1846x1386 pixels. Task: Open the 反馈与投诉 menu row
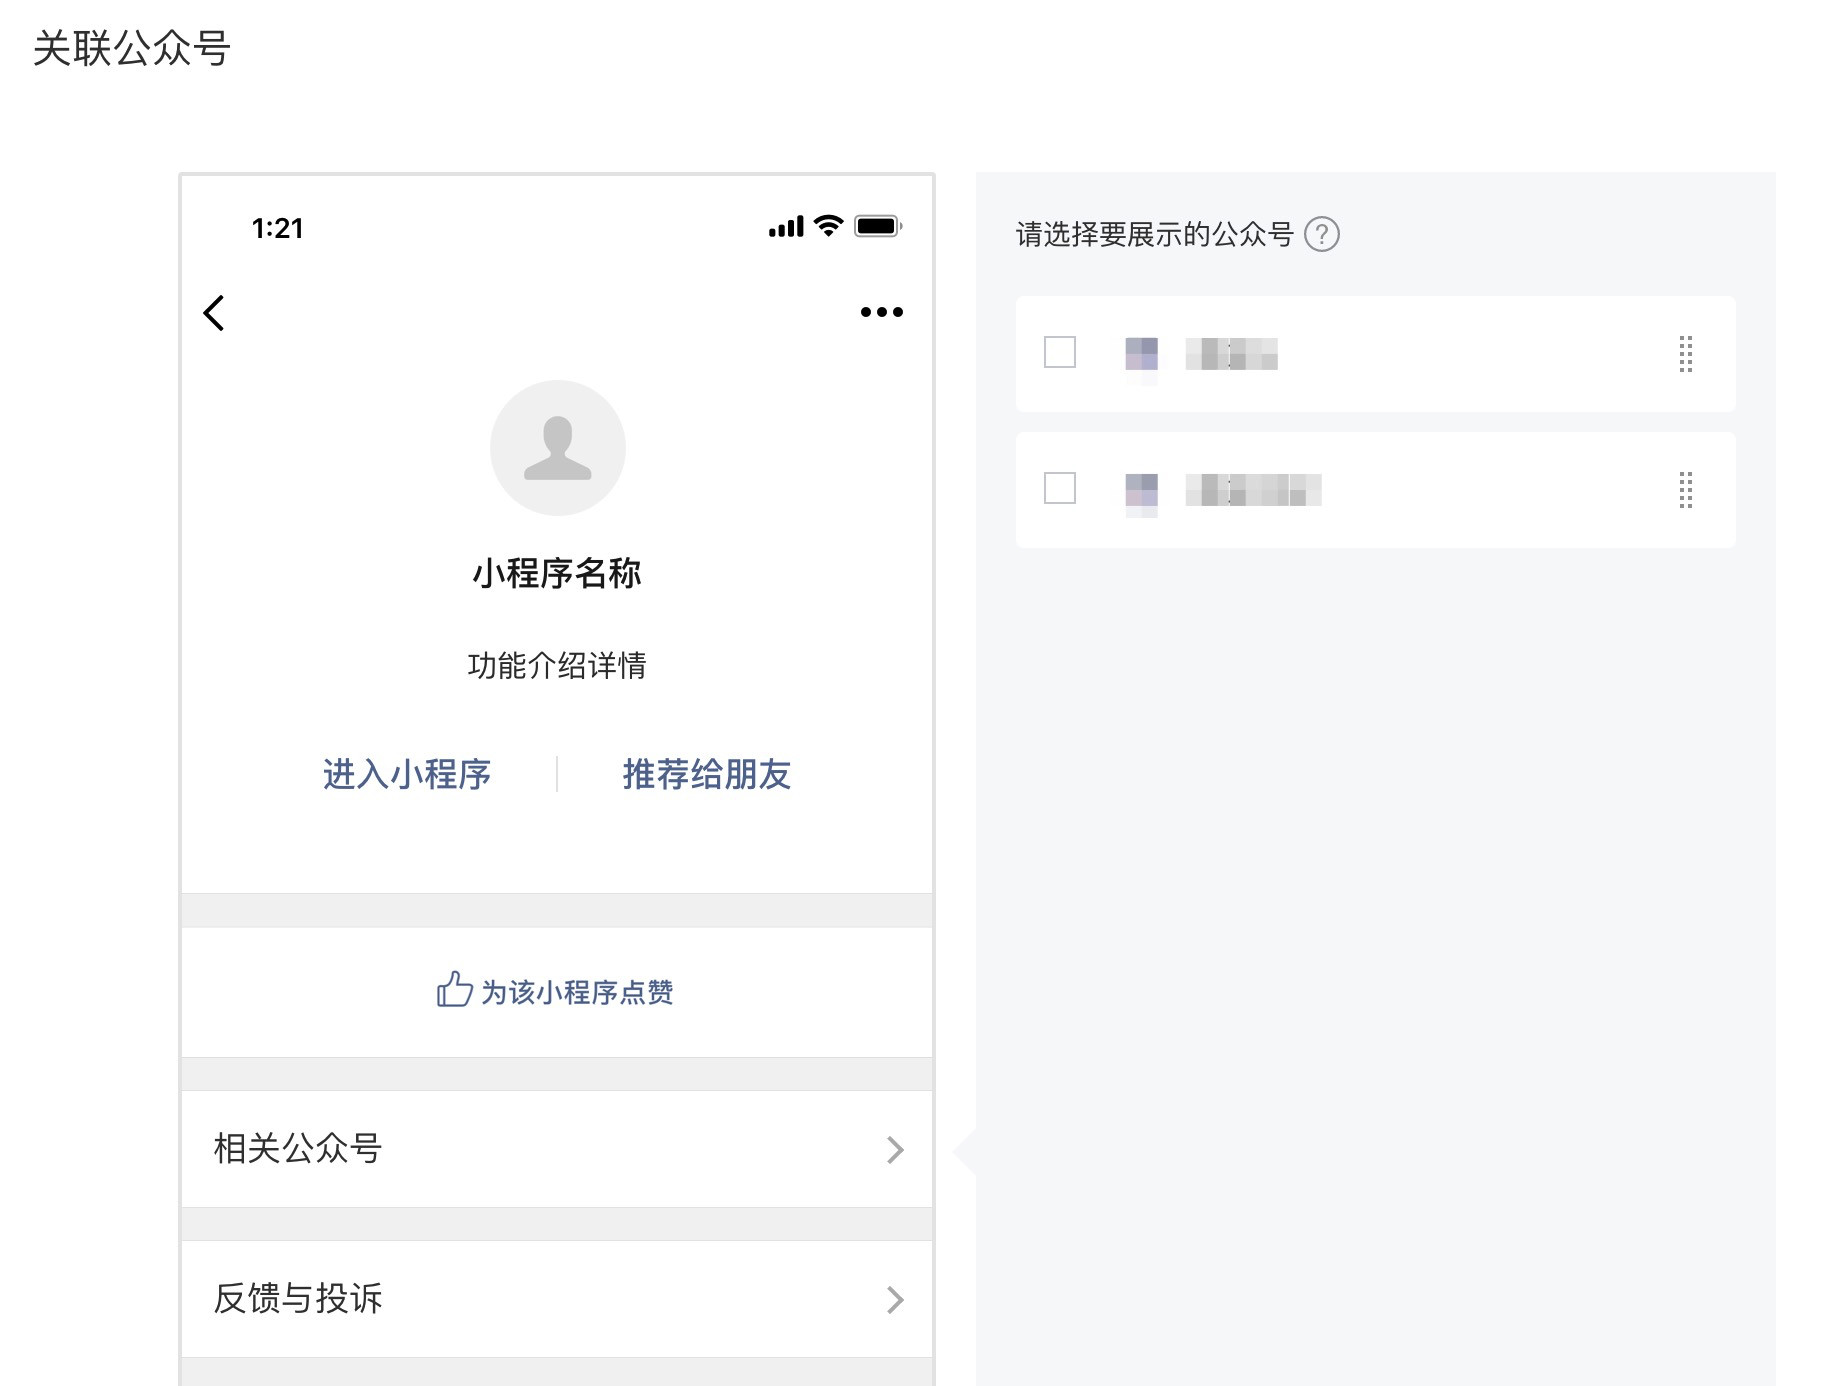click(x=556, y=1298)
